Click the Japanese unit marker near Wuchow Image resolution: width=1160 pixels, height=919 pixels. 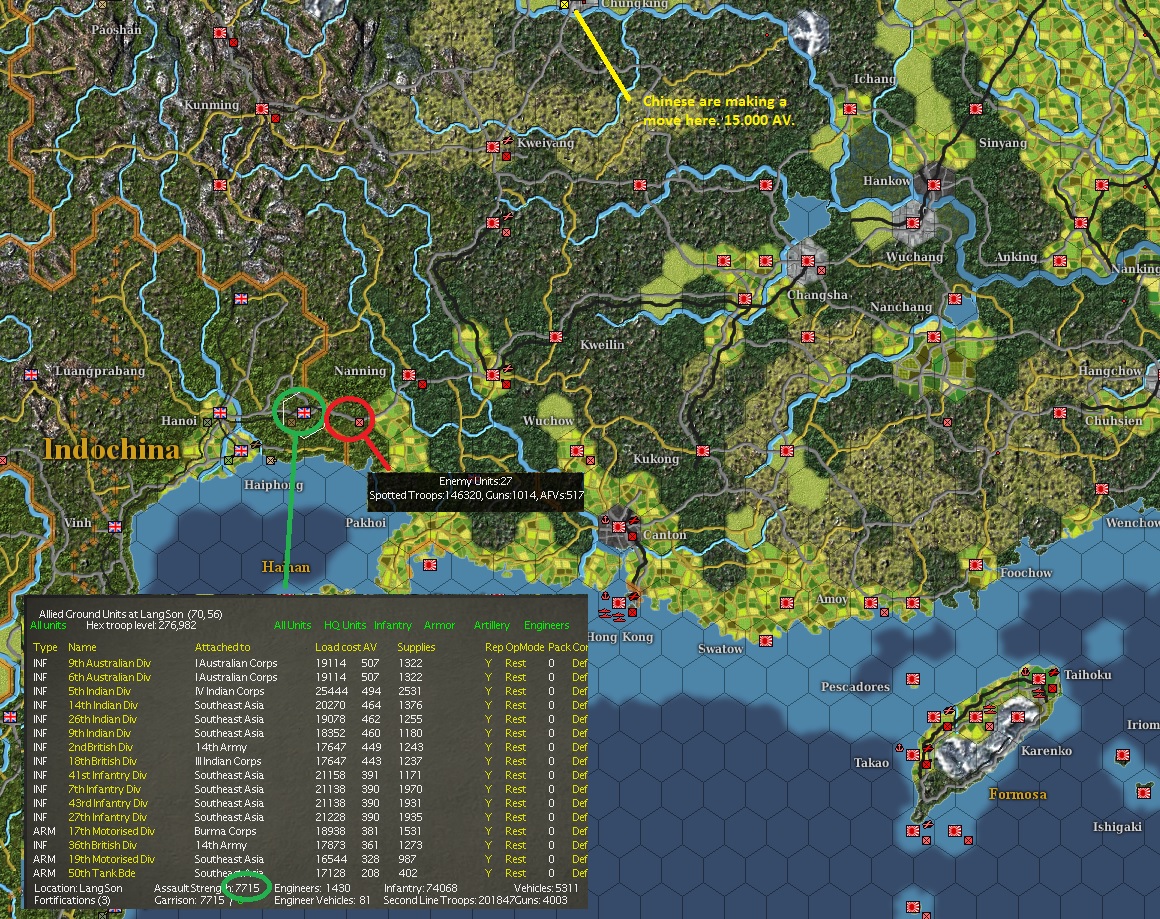(577, 451)
